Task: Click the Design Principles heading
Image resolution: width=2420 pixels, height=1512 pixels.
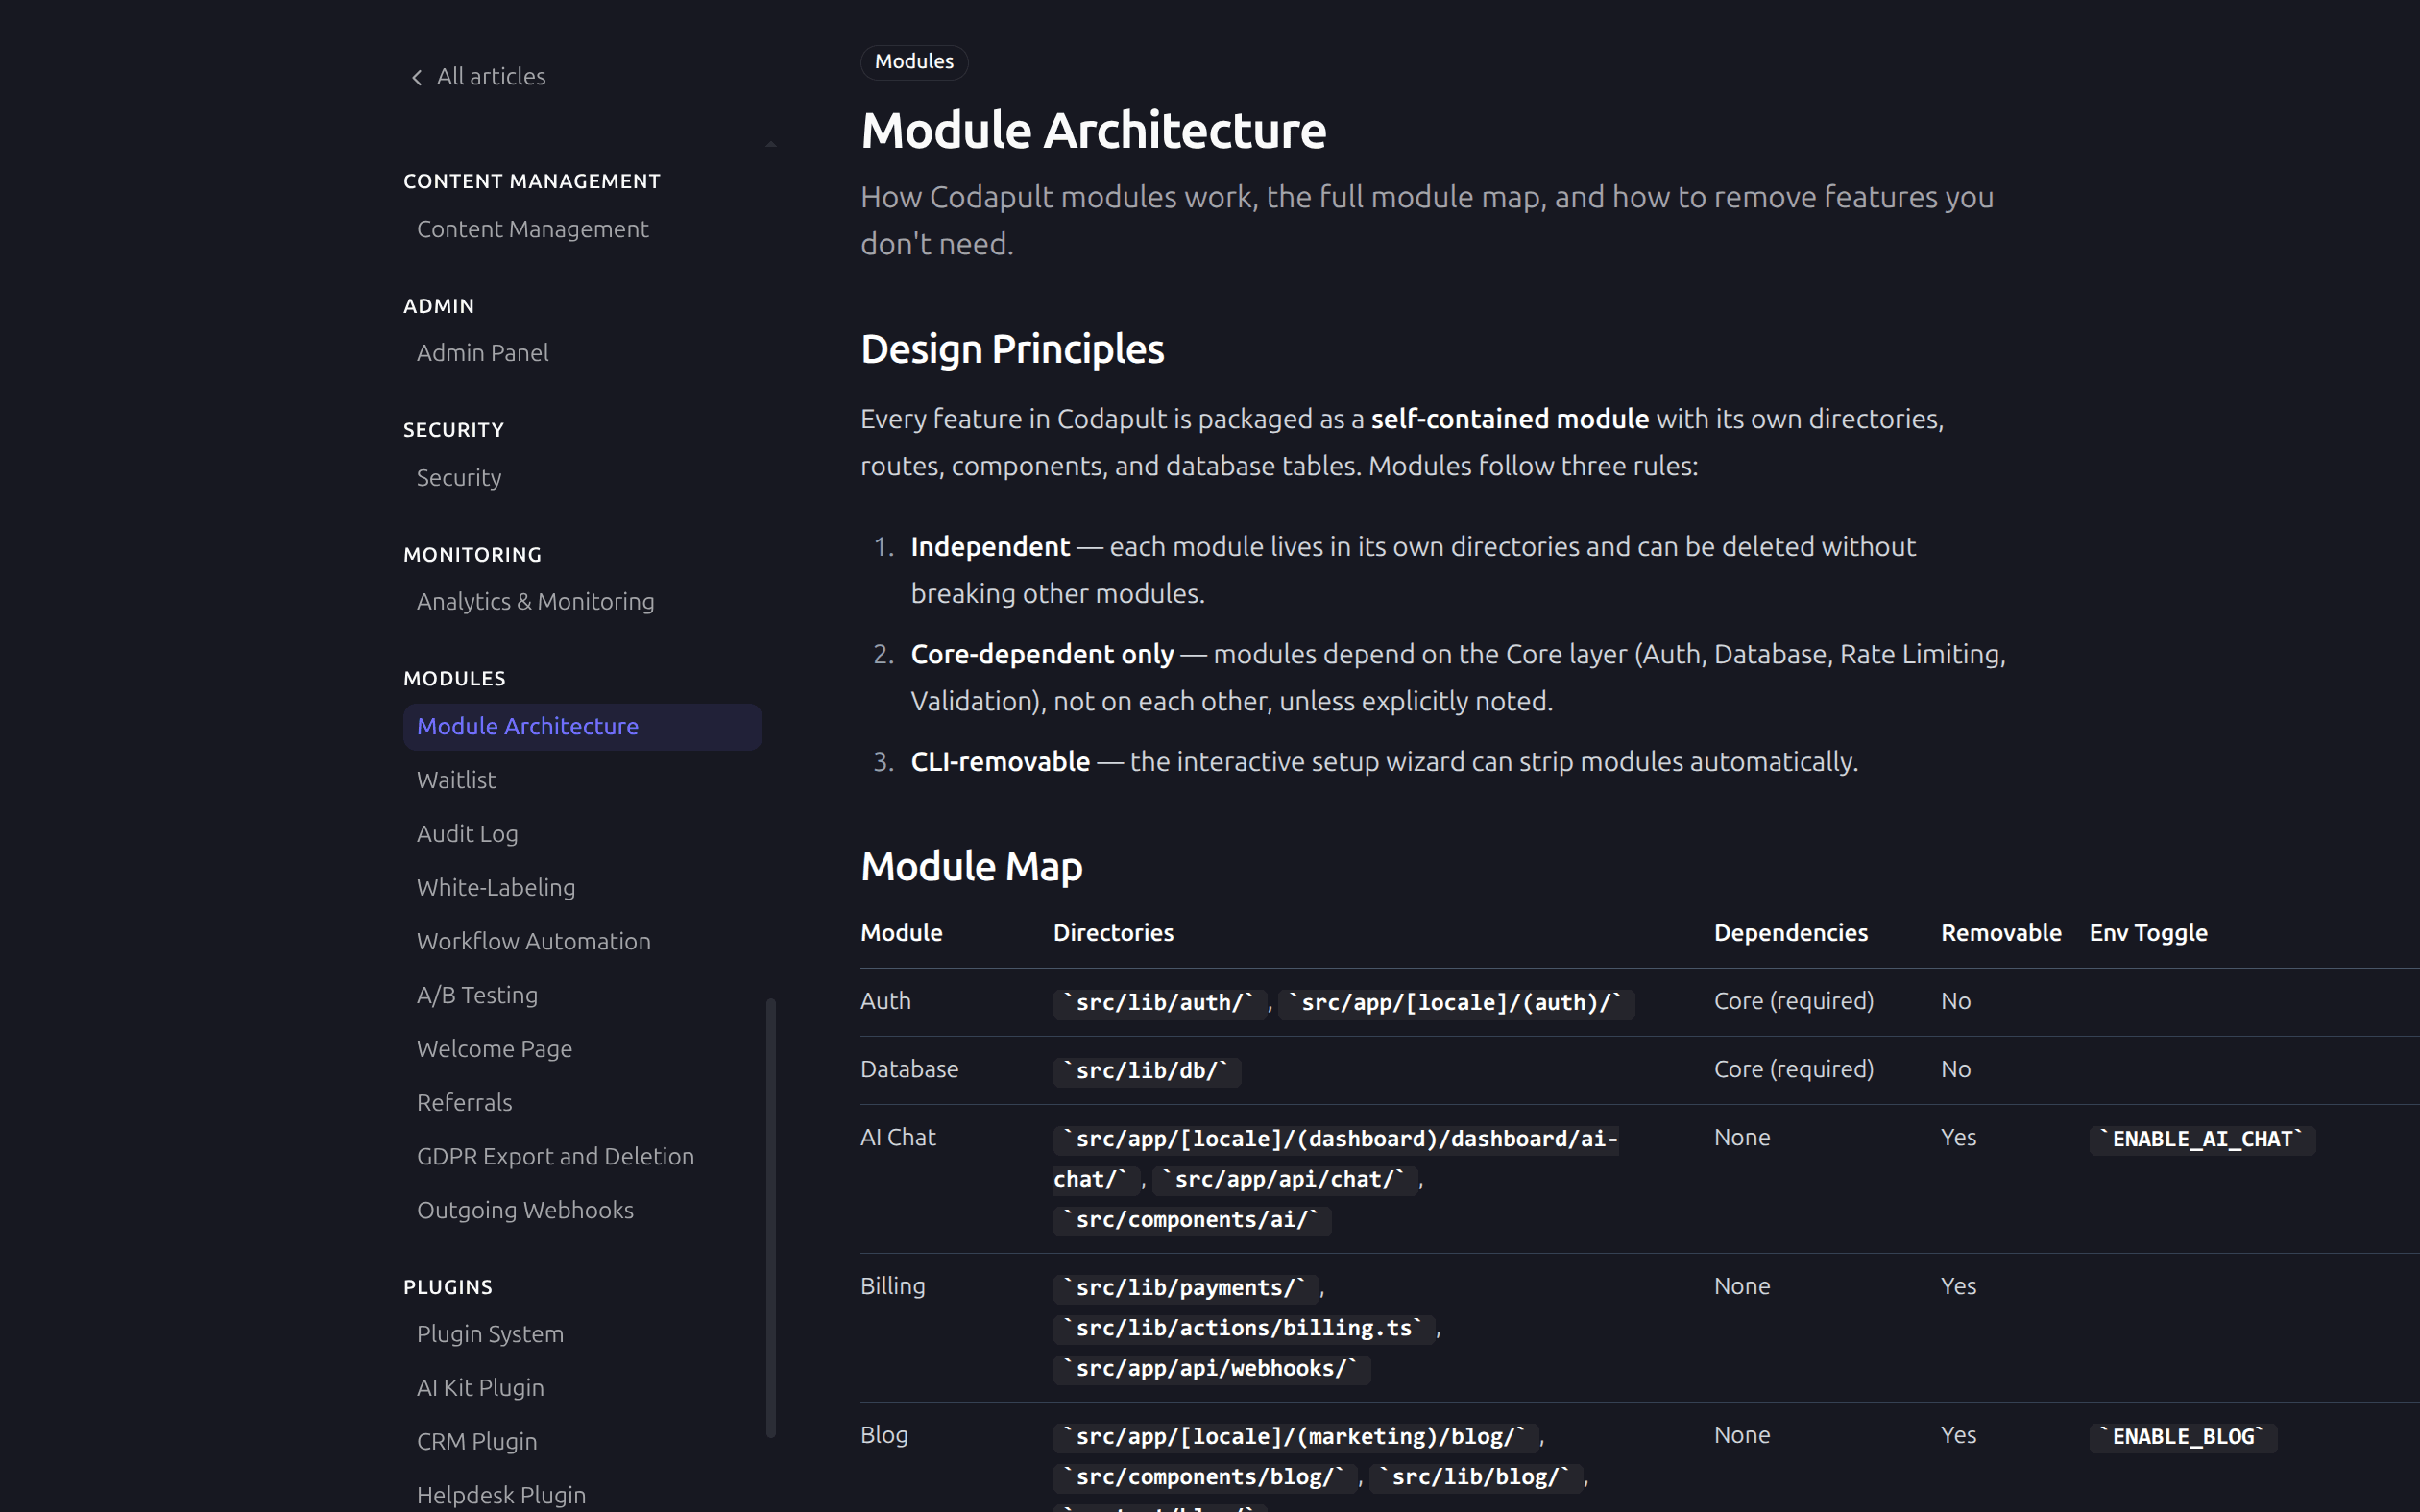Action: (x=1012, y=349)
